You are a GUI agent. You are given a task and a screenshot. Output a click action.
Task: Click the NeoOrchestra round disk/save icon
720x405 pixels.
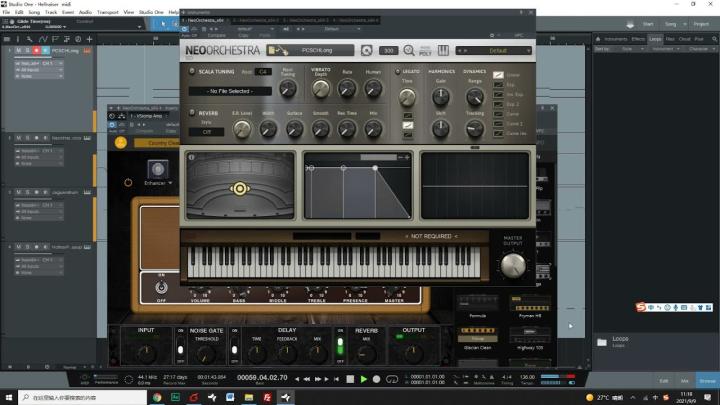[x=366, y=50]
